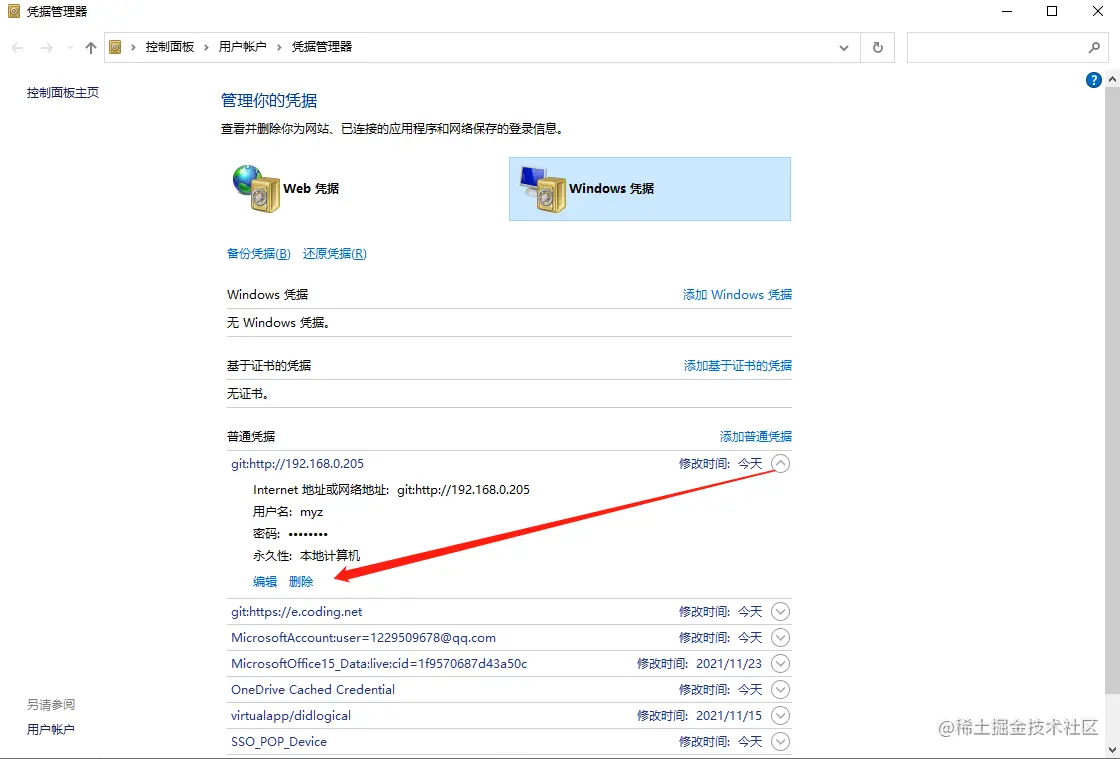Click 备份凭据(B) link
The image size is (1120, 759).
259,253
